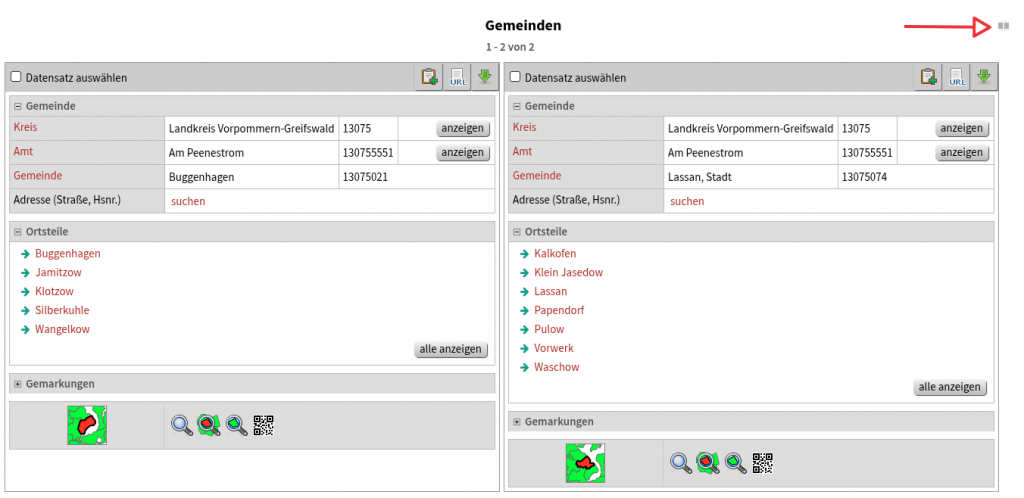Click magnifier with green polygon in Lassan record

pyautogui.click(x=735, y=462)
